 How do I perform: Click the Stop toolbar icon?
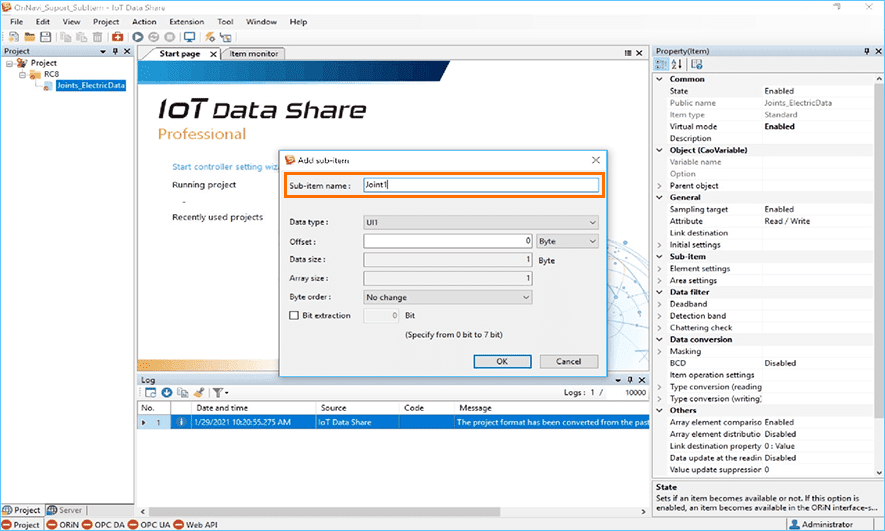169,37
